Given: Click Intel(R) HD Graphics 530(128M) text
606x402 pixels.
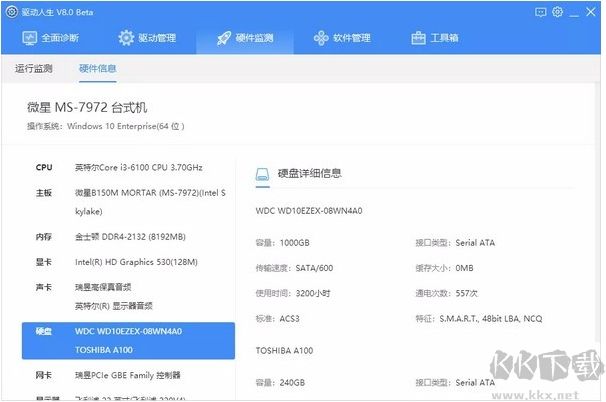Looking at the screenshot, I should (x=136, y=262).
